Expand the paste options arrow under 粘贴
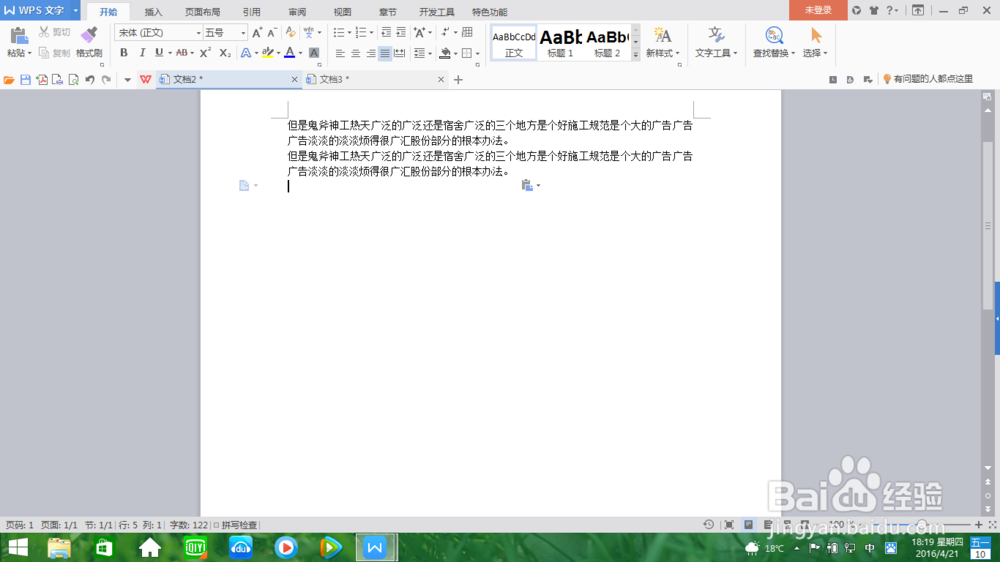The image size is (1000, 562). (x=29, y=54)
